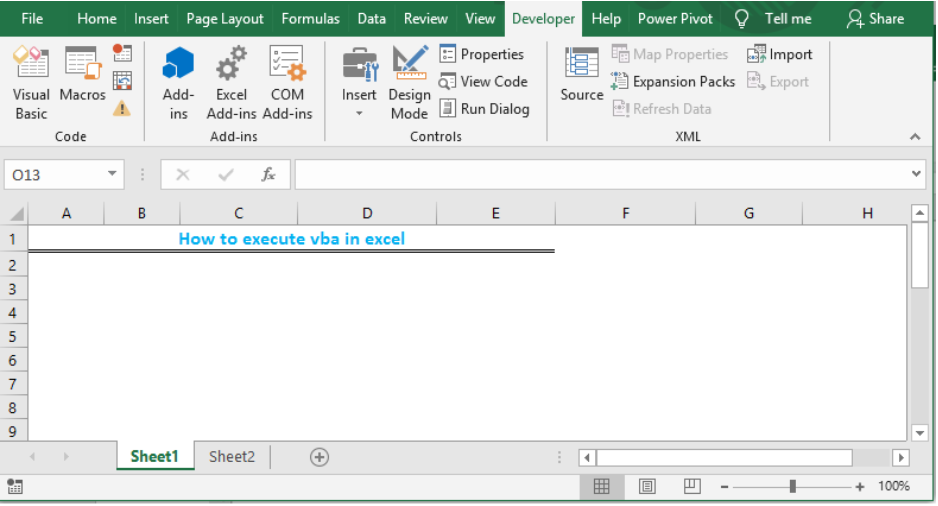Select column A header
Image resolution: width=938 pixels, height=506 pixels.
click(66, 214)
